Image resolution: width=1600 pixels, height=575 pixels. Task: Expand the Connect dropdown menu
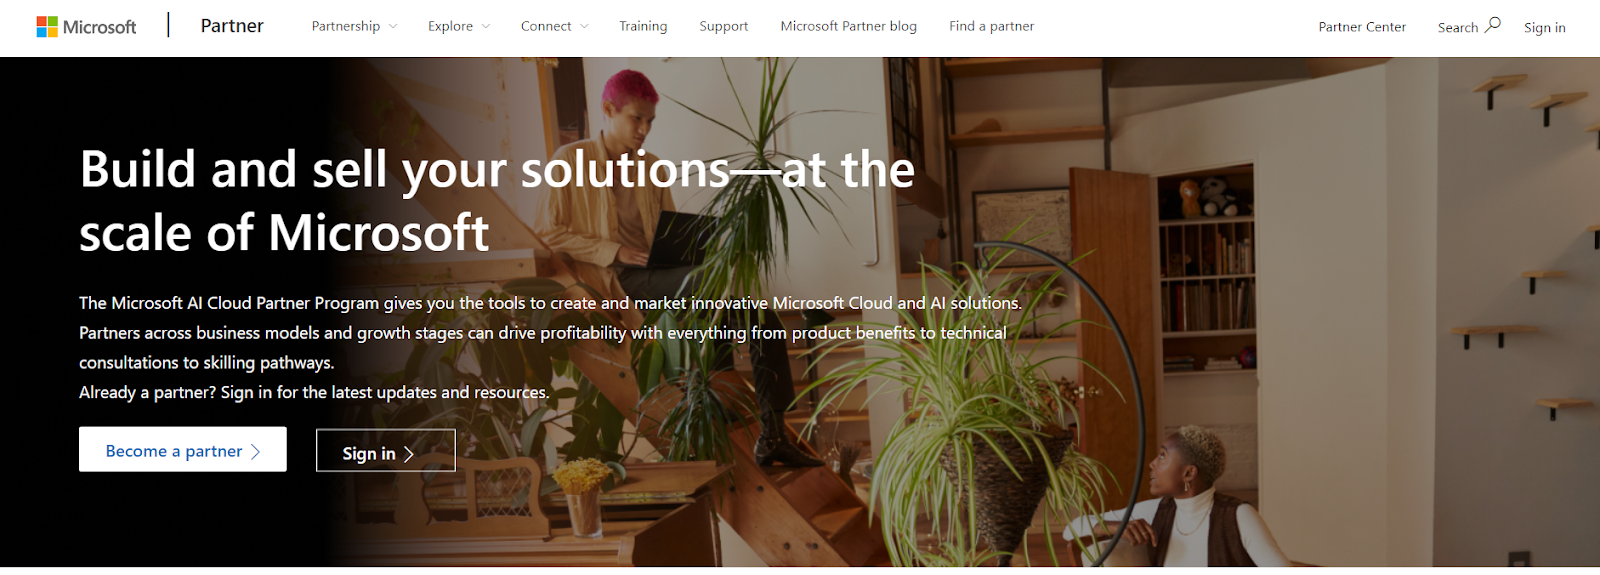tap(554, 27)
